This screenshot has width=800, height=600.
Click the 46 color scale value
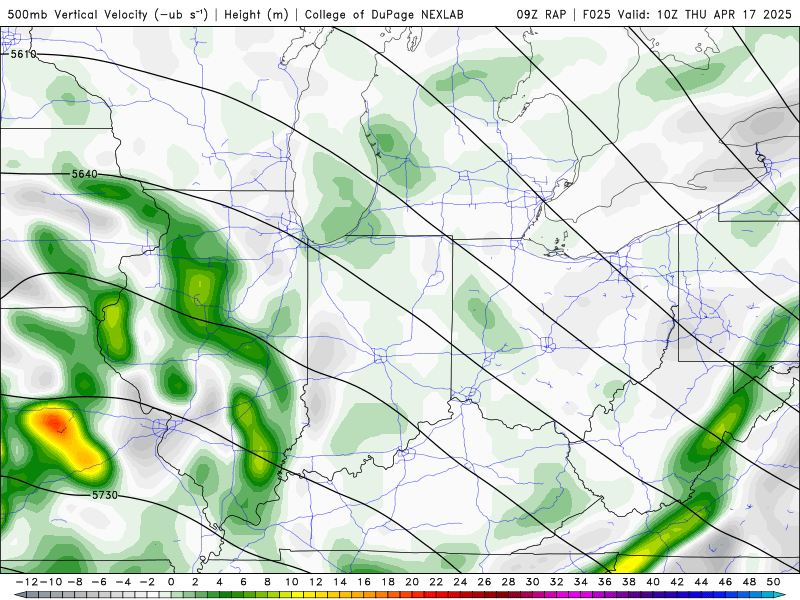click(x=725, y=582)
